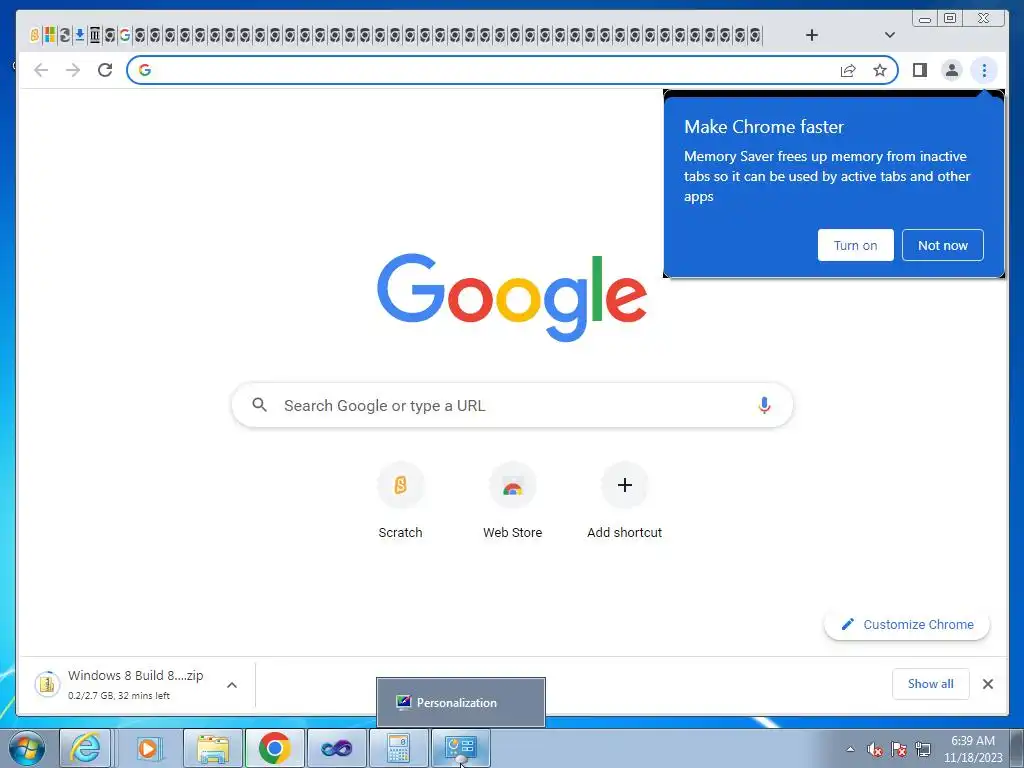1024x768 pixels.
Task: Click the Google logo
Action: [512, 297]
